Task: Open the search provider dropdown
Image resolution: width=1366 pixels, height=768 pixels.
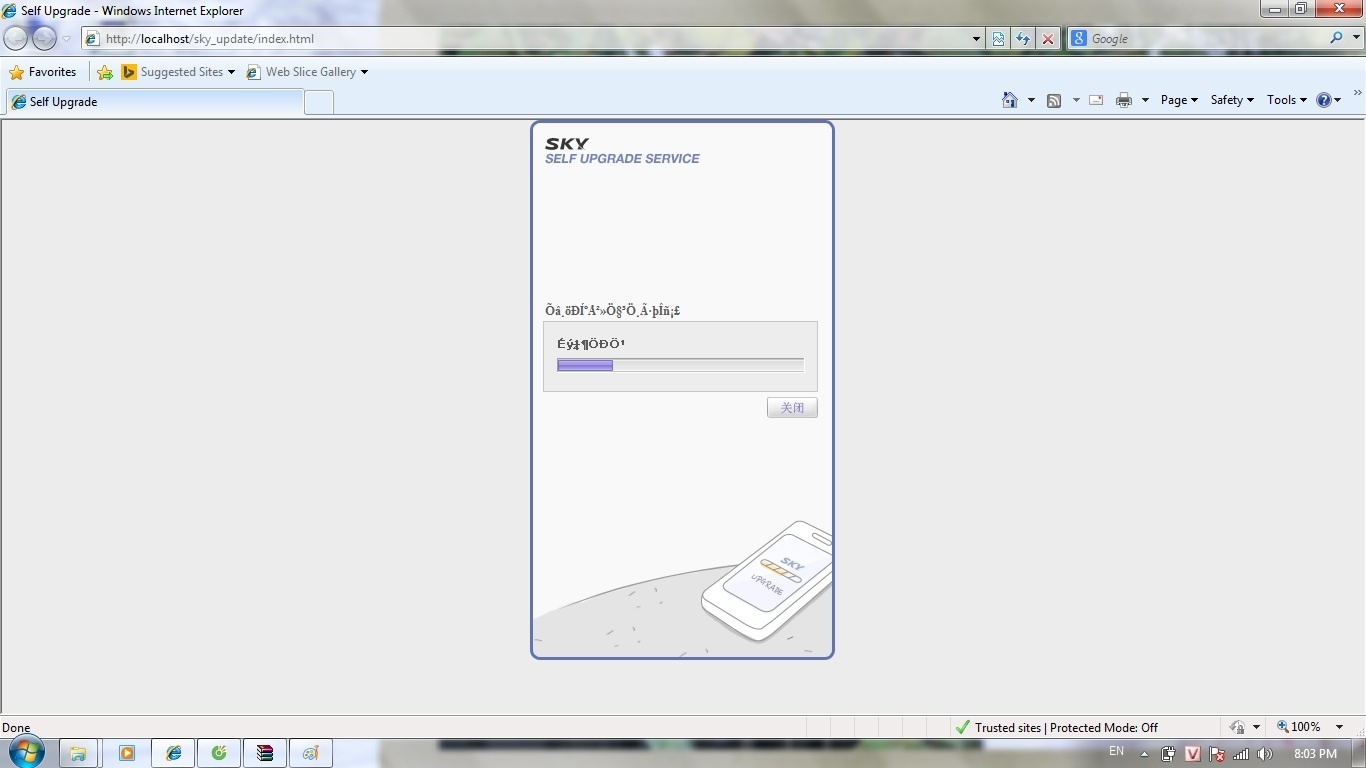Action: (1357, 38)
